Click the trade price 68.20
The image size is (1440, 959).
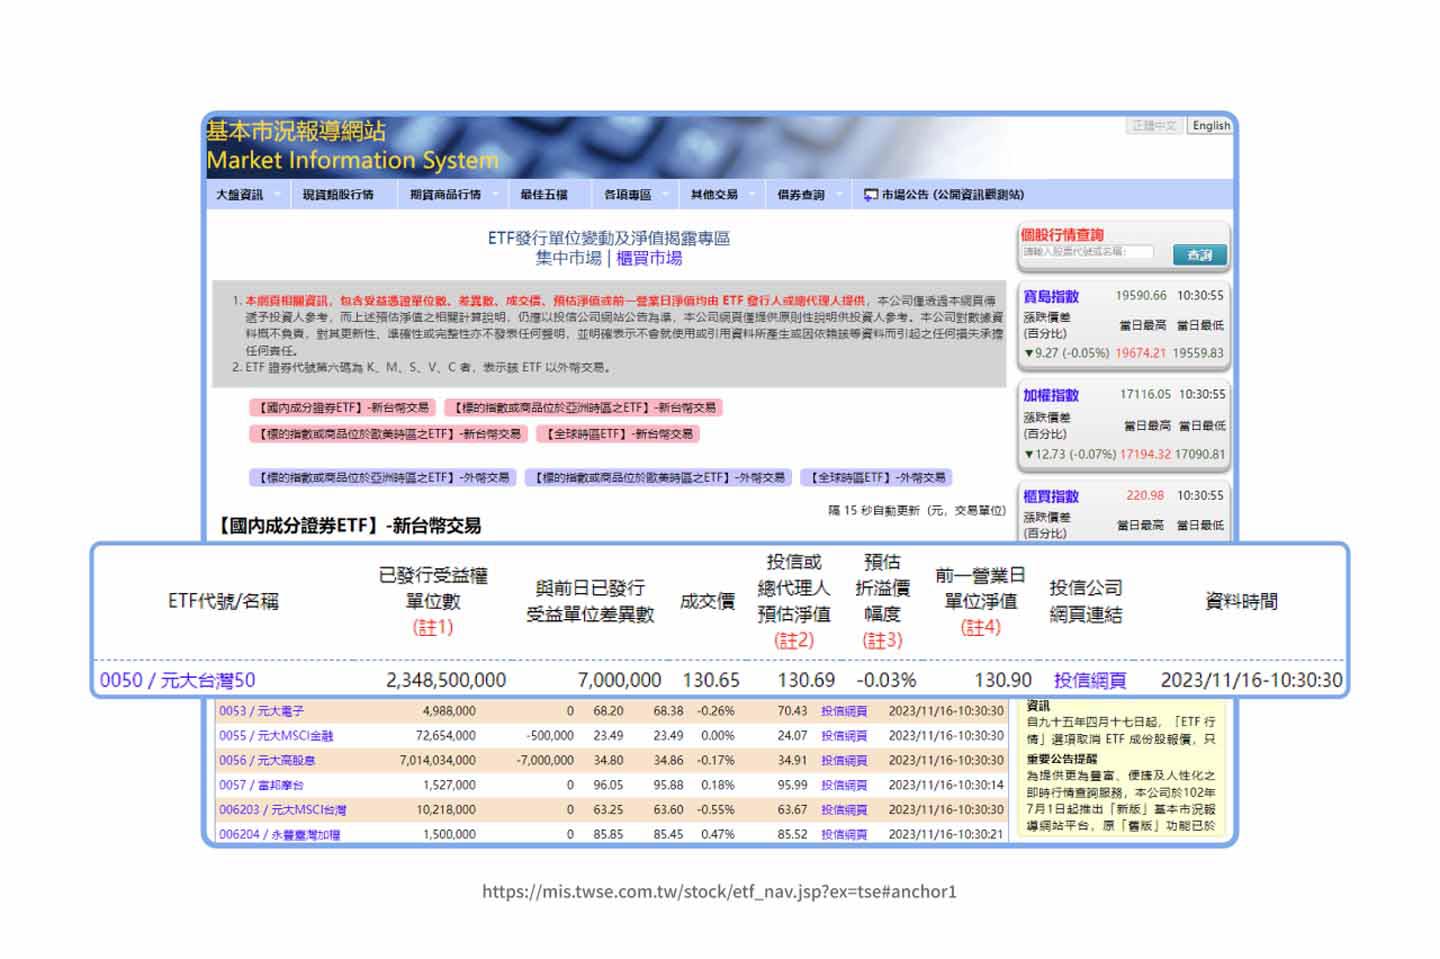[608, 711]
